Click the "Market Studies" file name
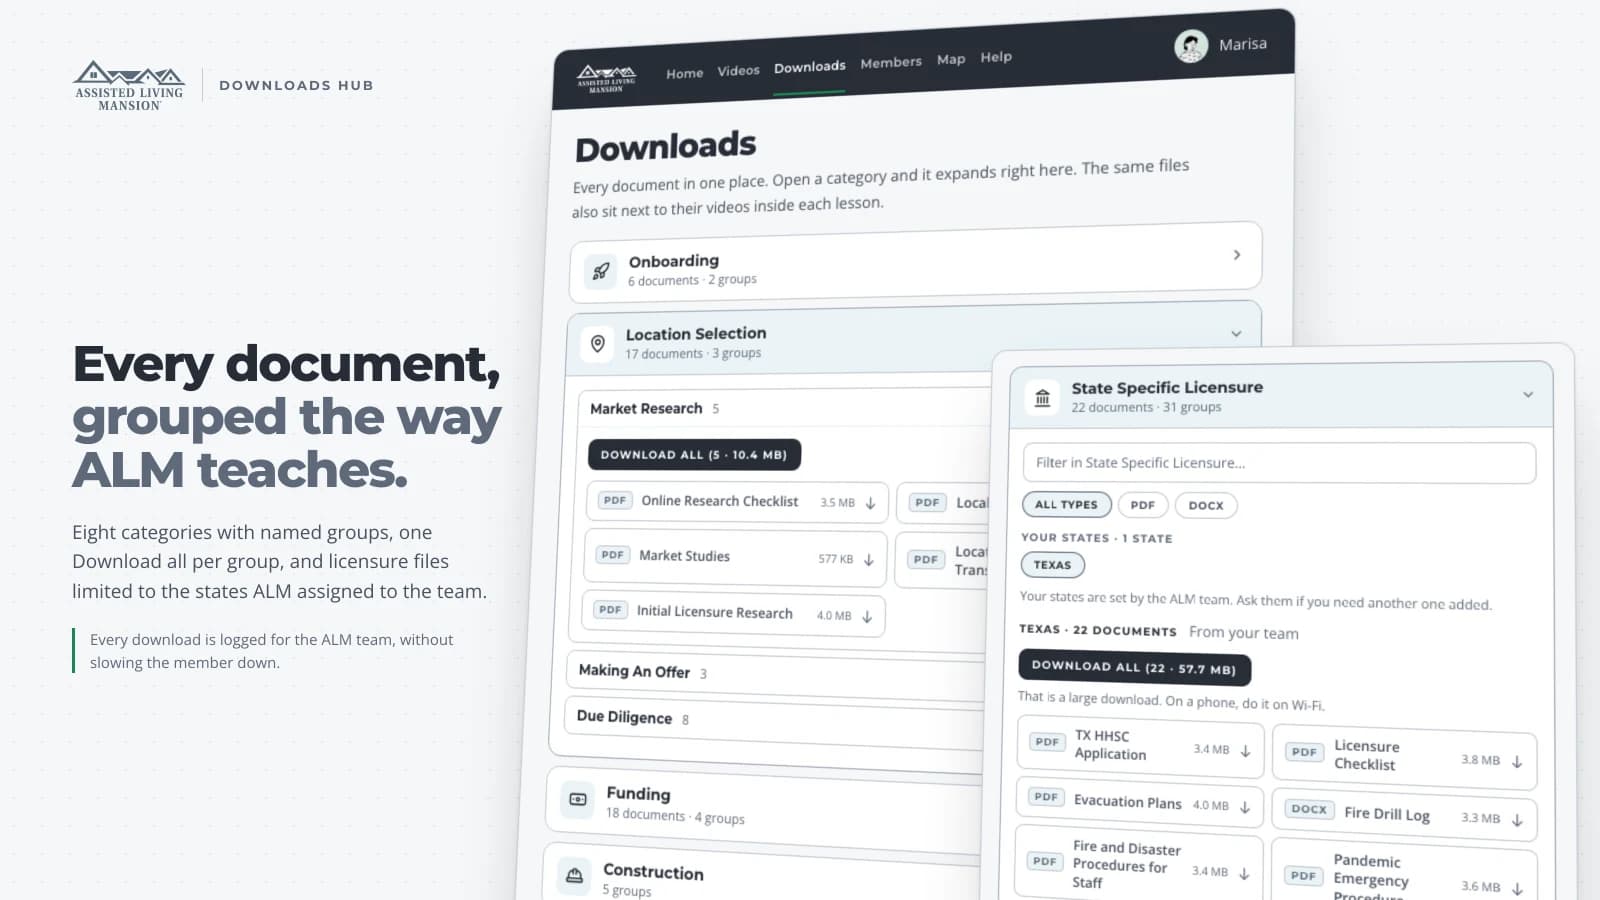 pos(685,556)
